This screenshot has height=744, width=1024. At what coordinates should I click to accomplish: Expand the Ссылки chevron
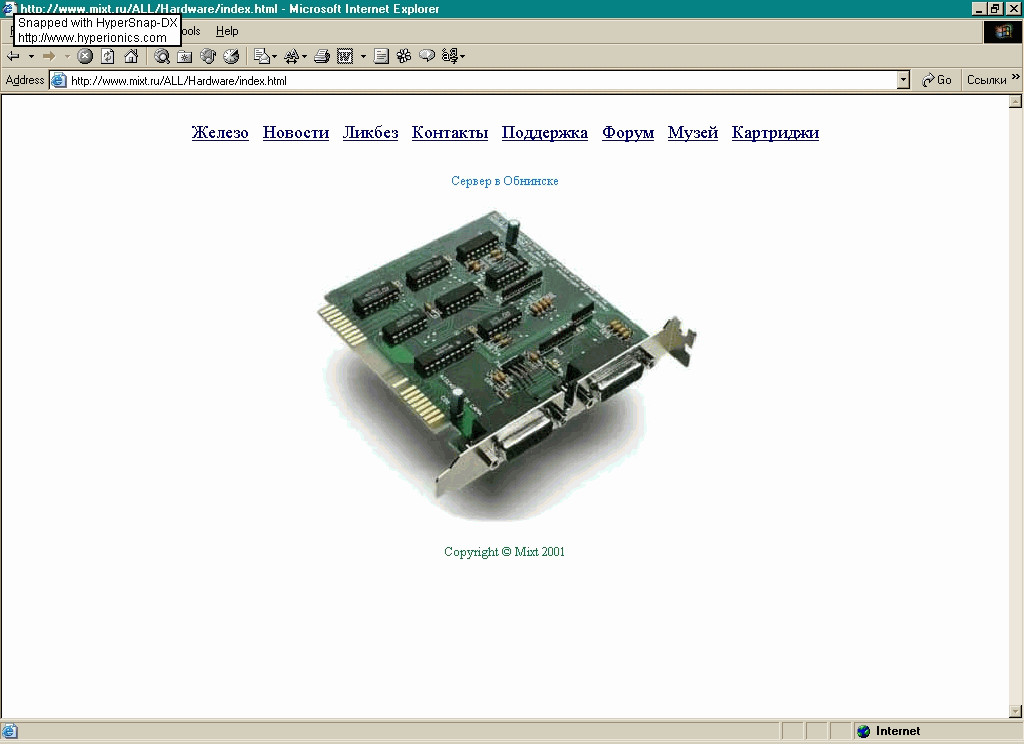1016,77
